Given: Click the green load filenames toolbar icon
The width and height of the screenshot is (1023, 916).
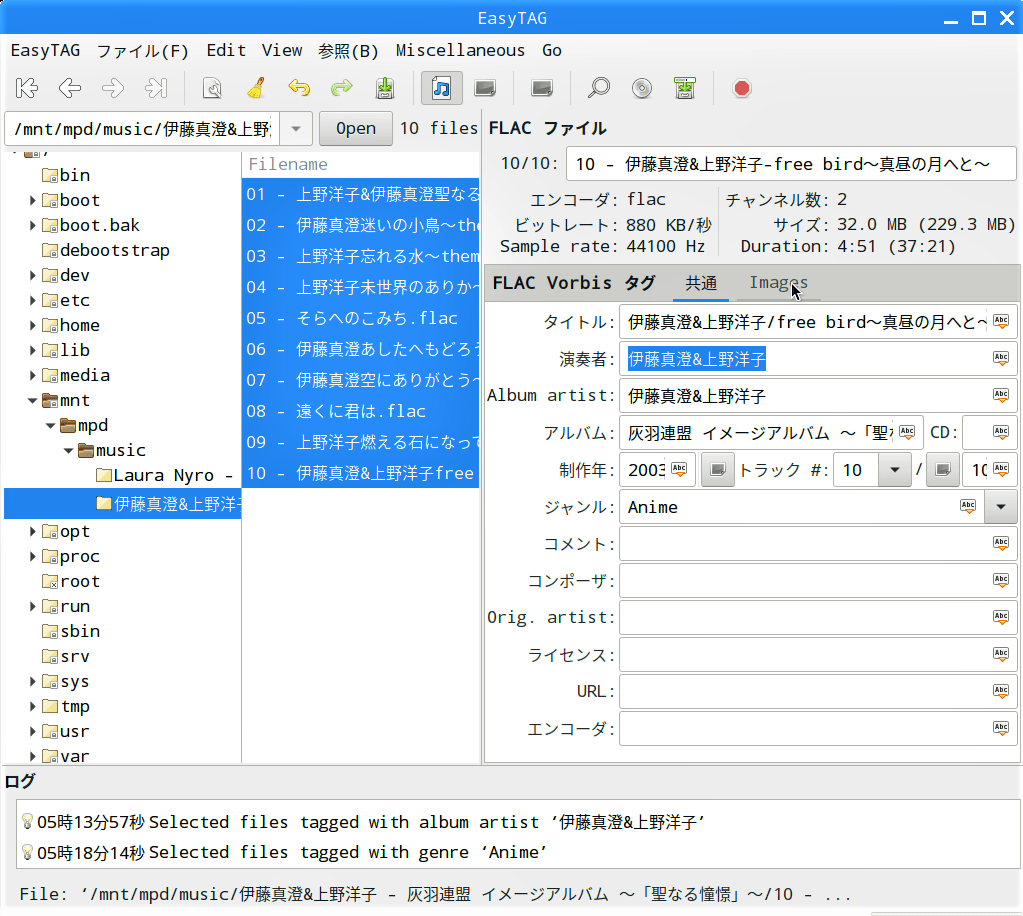Looking at the screenshot, I should coord(685,88).
